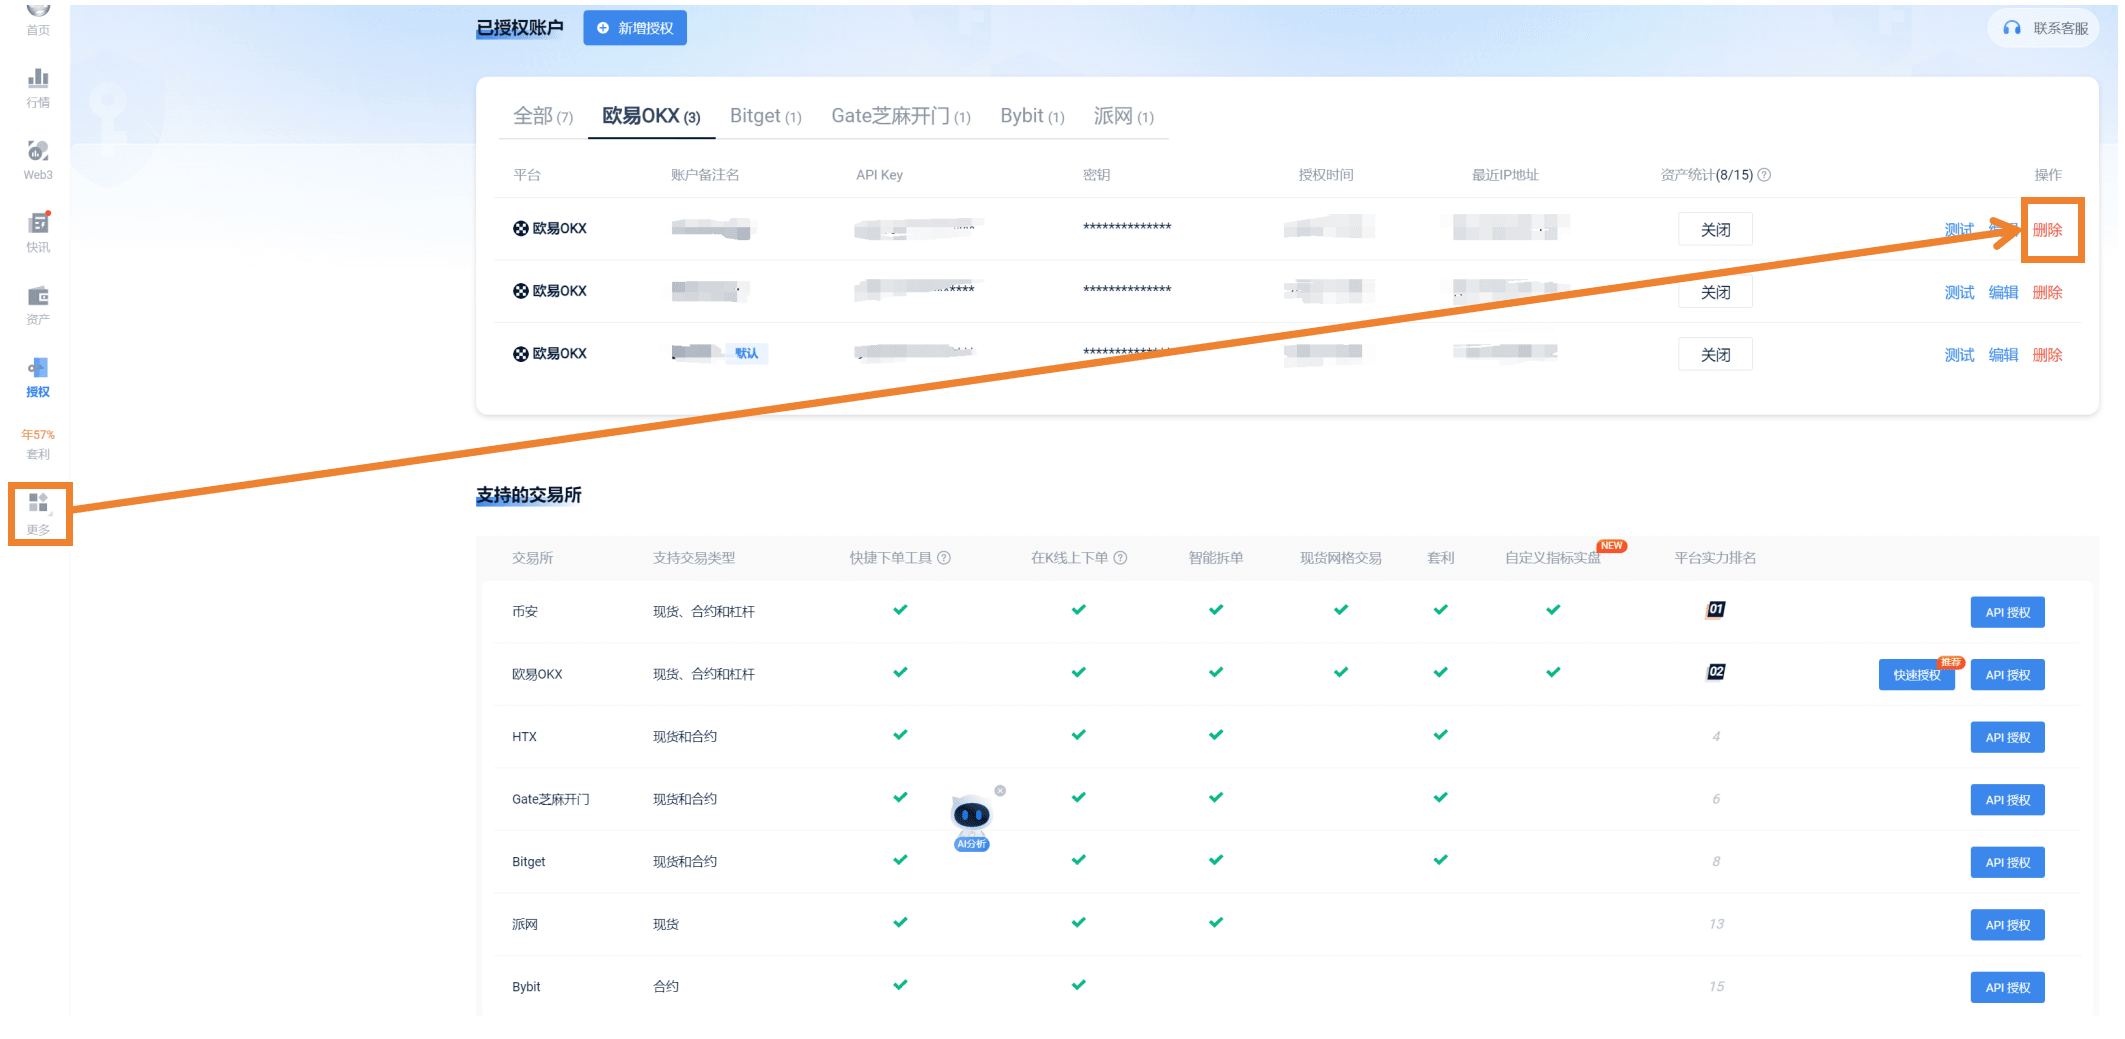Click API授权 for HTX

coord(2007,737)
